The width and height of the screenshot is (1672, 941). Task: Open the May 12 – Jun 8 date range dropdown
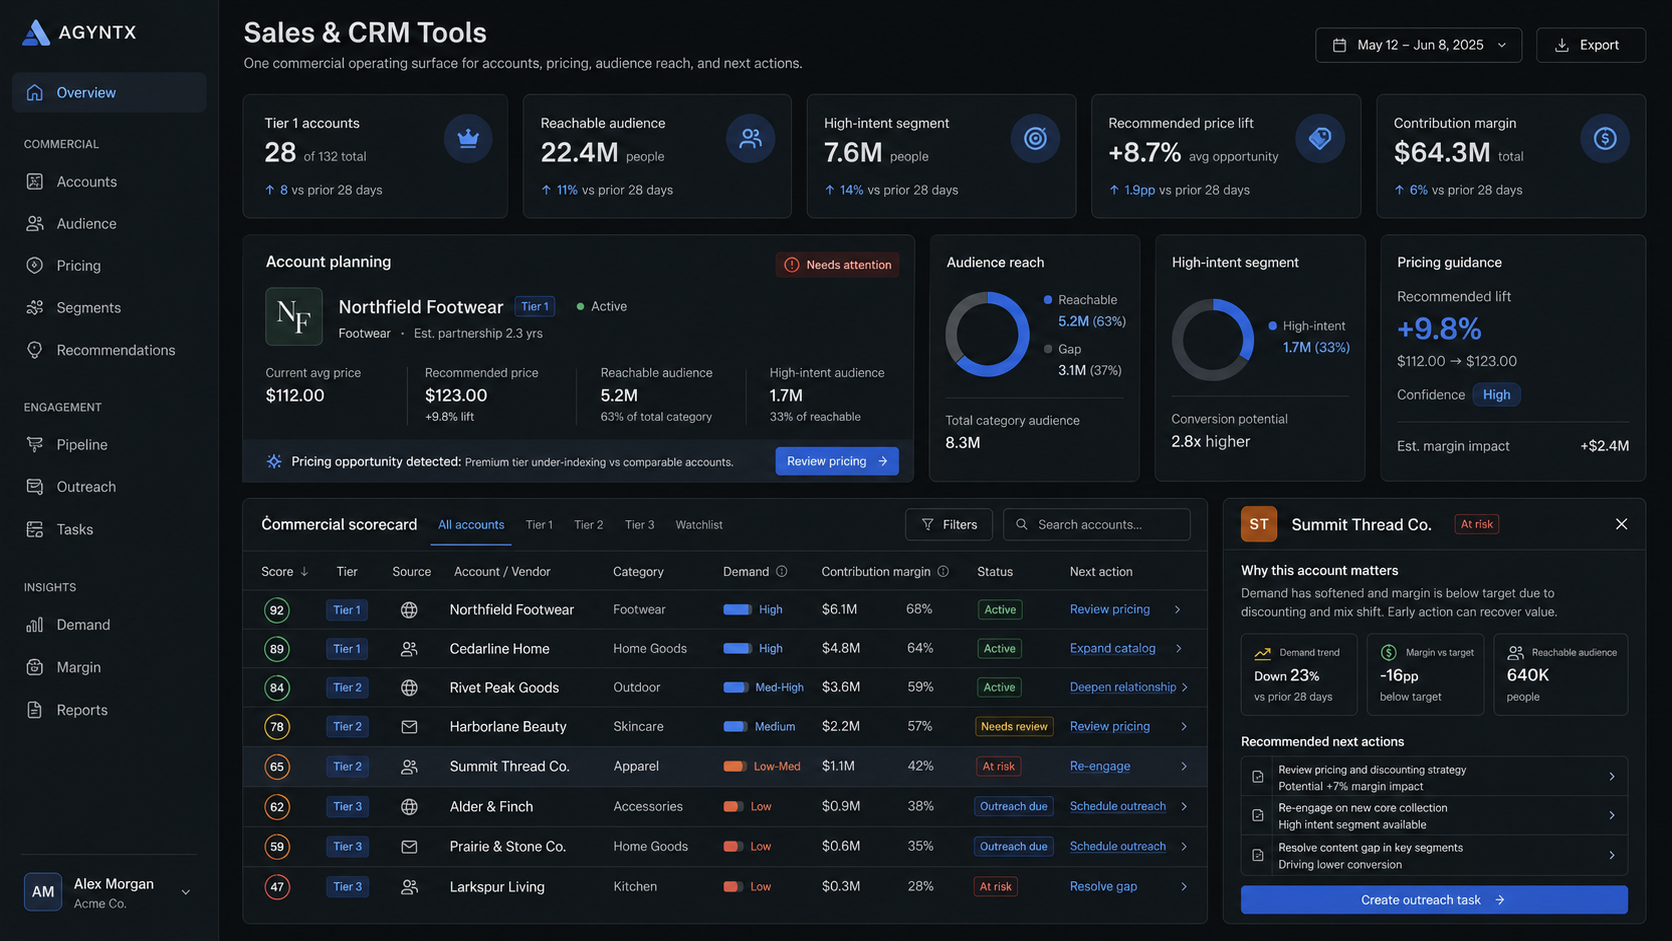[1418, 45]
